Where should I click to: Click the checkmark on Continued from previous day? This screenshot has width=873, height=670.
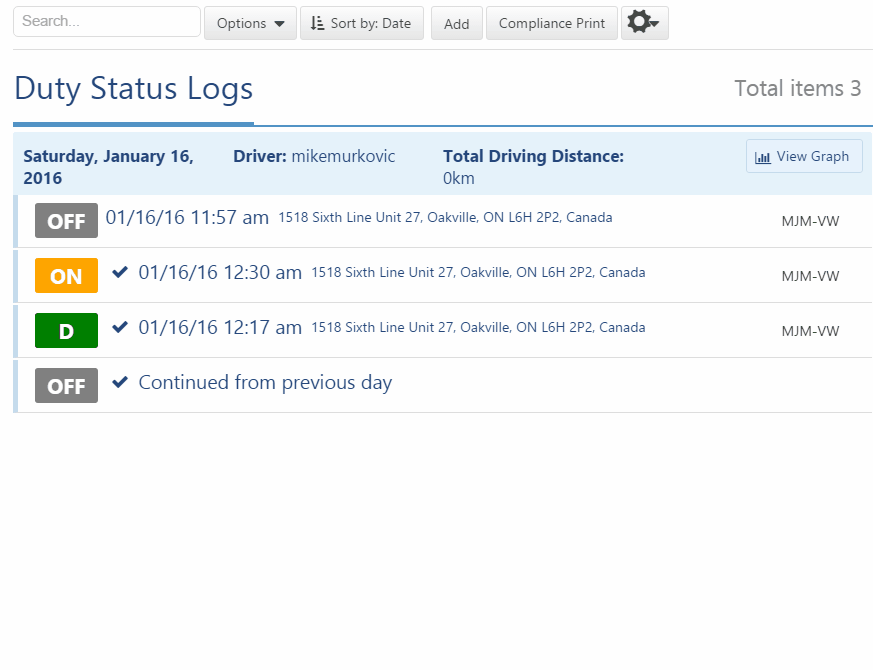point(120,382)
